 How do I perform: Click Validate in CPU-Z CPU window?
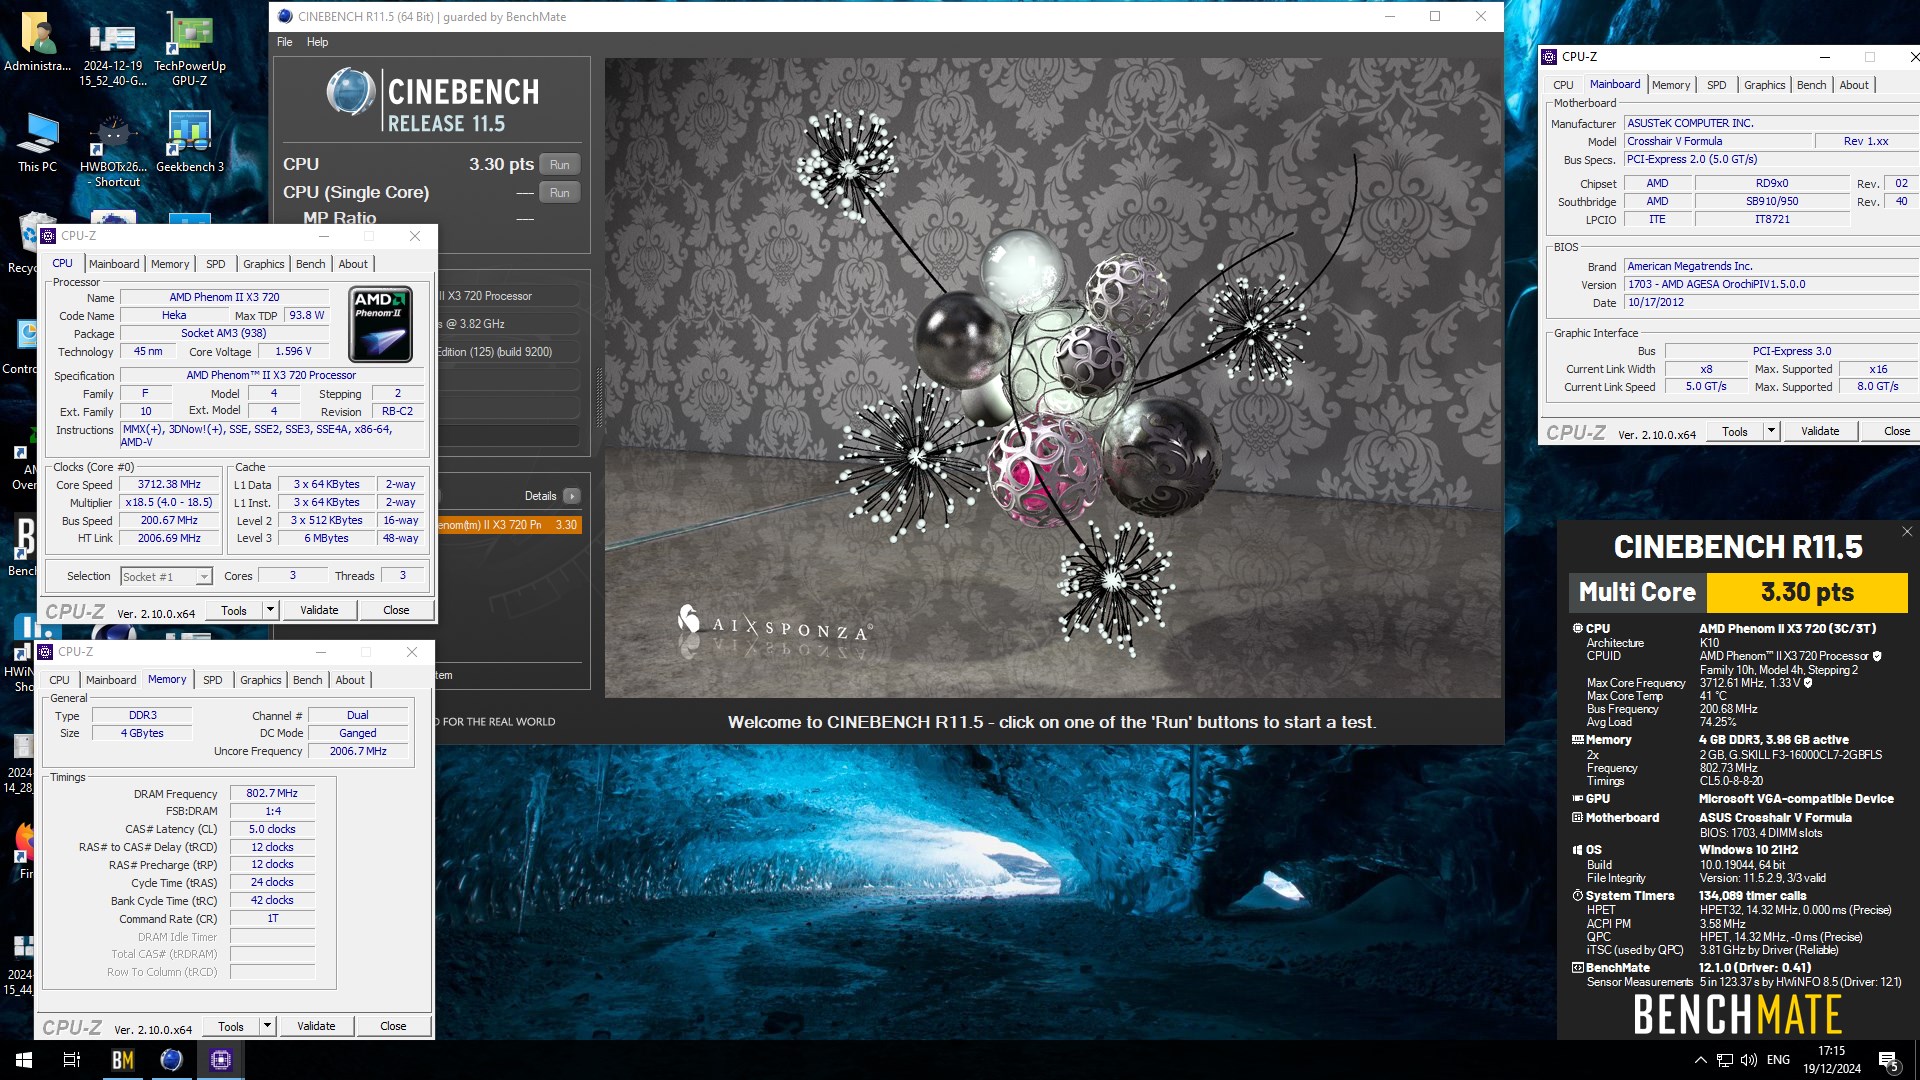(x=319, y=610)
